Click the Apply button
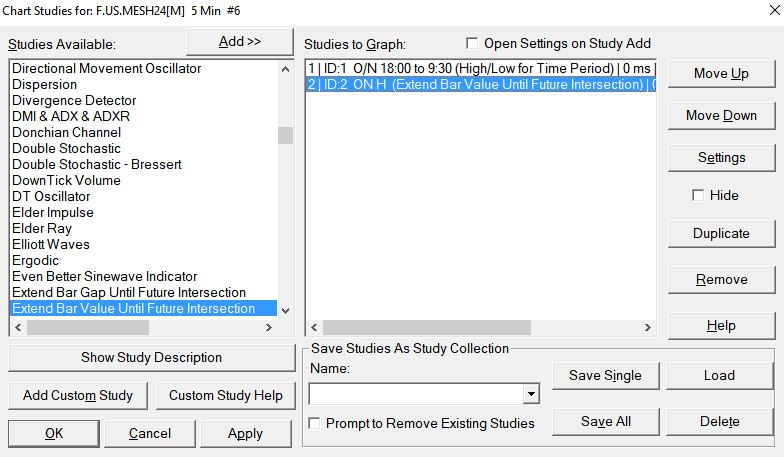The height and width of the screenshot is (457, 784). point(245,434)
